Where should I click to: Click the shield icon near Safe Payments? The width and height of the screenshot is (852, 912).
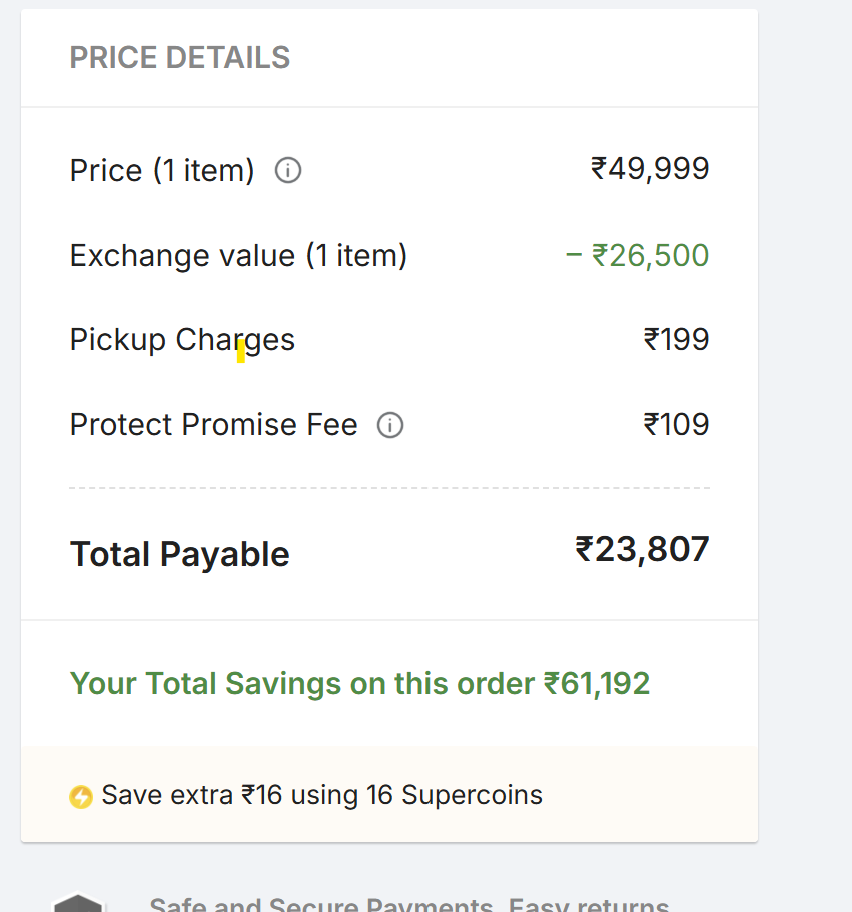tap(78, 903)
